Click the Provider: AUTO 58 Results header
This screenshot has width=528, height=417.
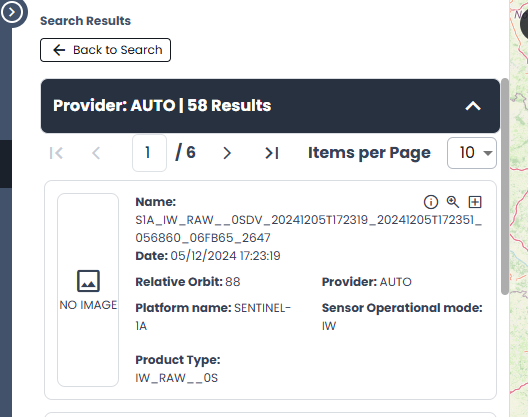162,105
